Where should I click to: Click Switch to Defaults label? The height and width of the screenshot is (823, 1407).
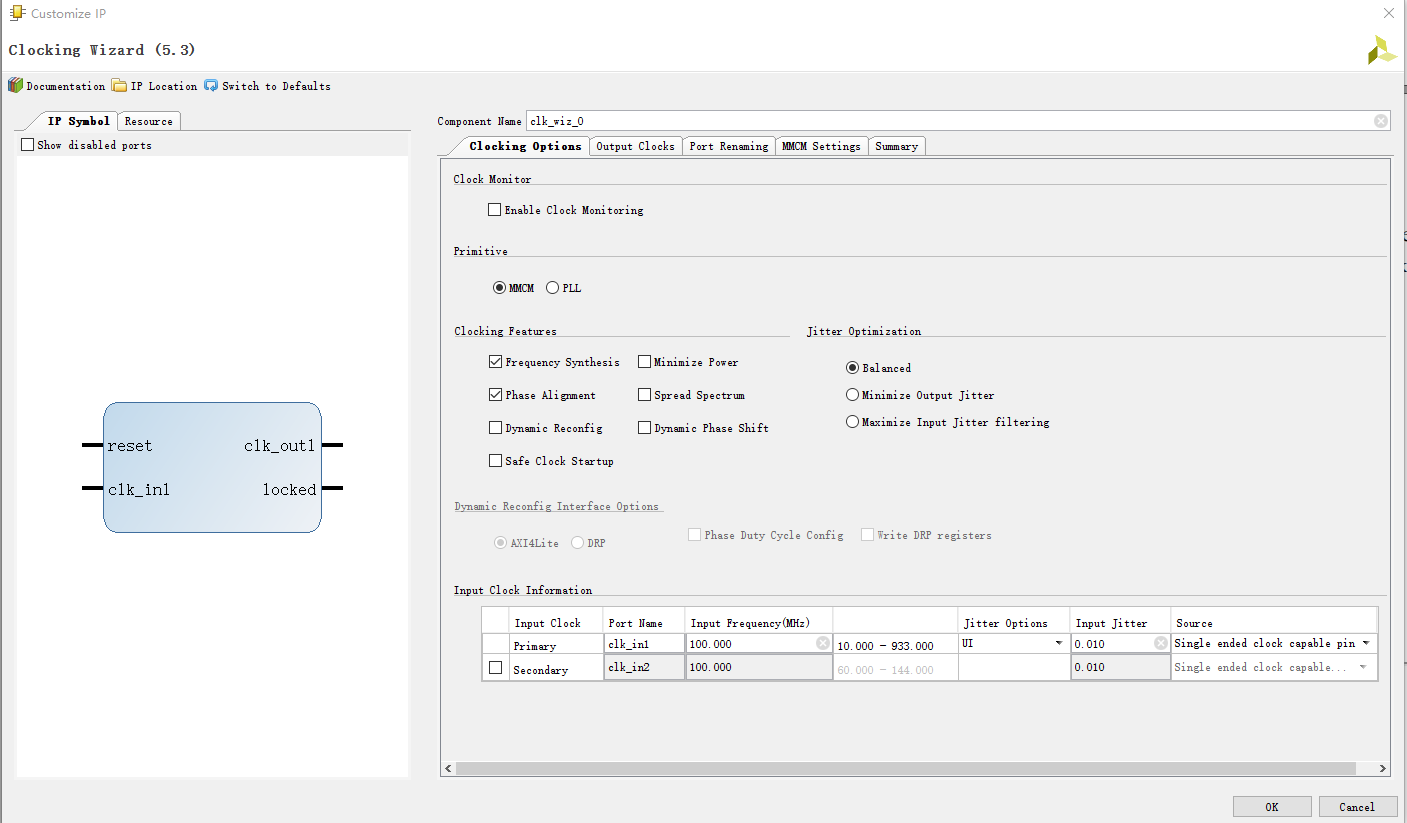(x=276, y=86)
